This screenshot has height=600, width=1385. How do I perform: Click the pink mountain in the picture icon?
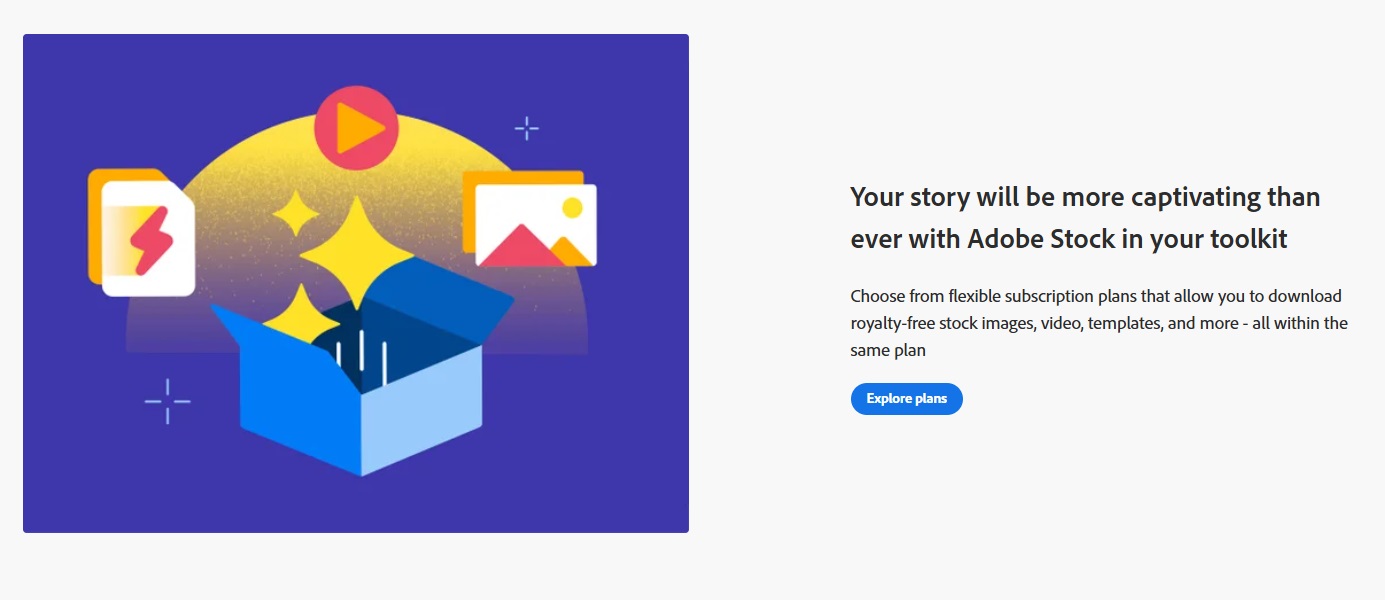pos(519,246)
